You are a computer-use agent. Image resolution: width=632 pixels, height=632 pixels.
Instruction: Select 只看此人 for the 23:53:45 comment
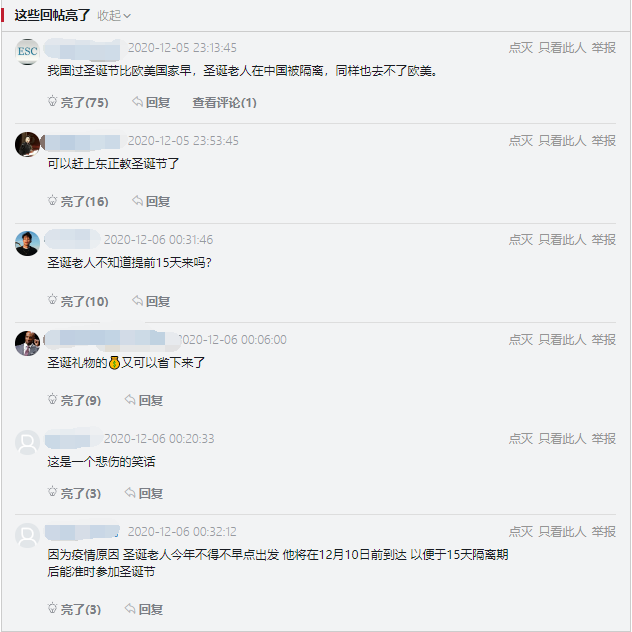562,141
